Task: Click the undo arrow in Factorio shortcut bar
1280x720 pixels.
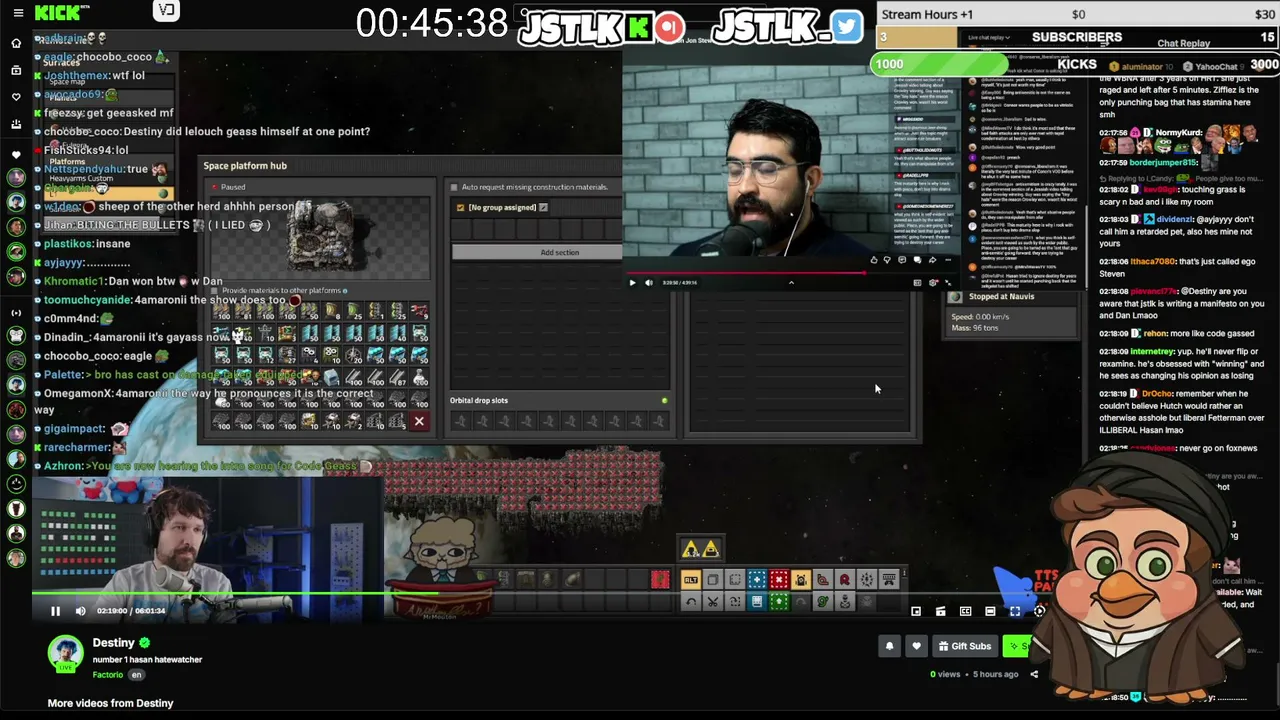Action: tap(691, 602)
